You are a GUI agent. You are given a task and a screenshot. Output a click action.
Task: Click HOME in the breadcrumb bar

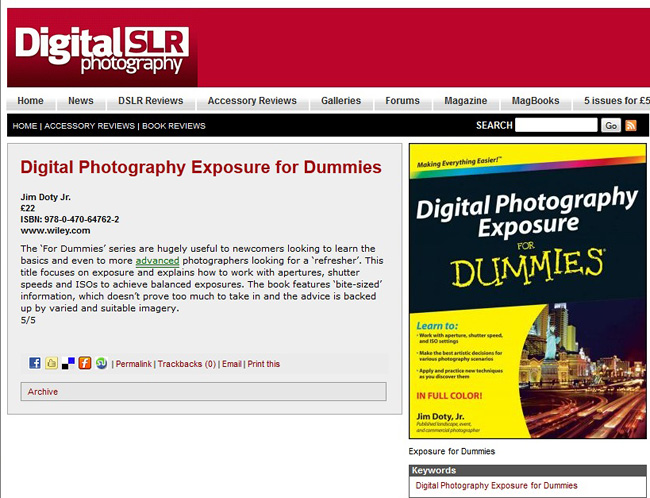24,126
